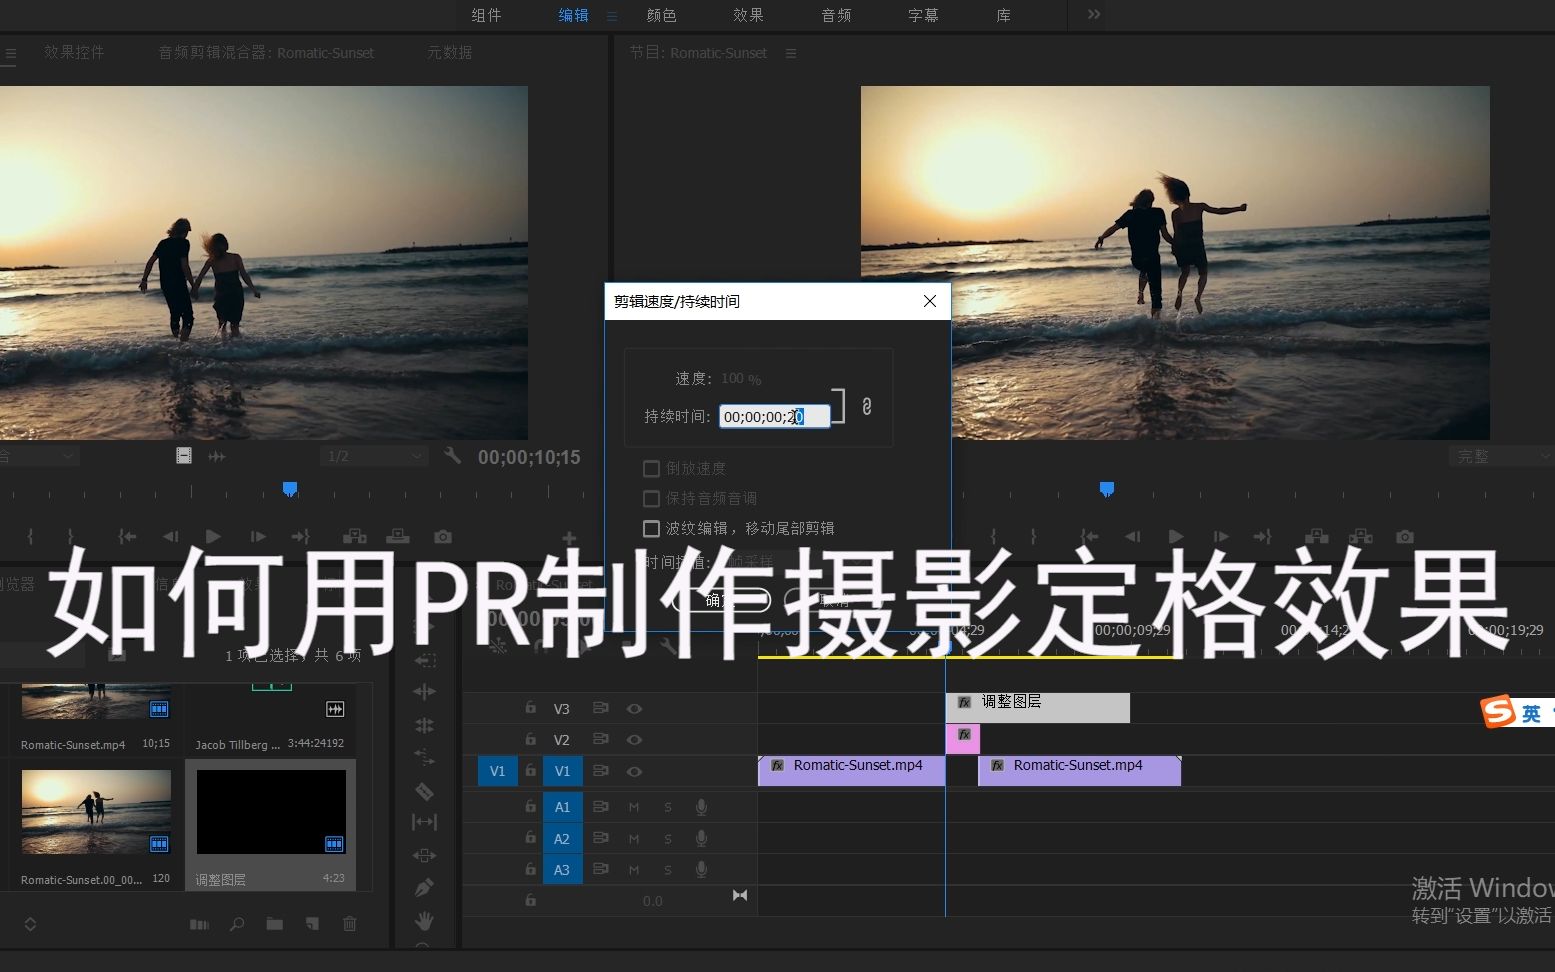1555x972 pixels.
Task: Solo audio track A2
Action: [668, 838]
